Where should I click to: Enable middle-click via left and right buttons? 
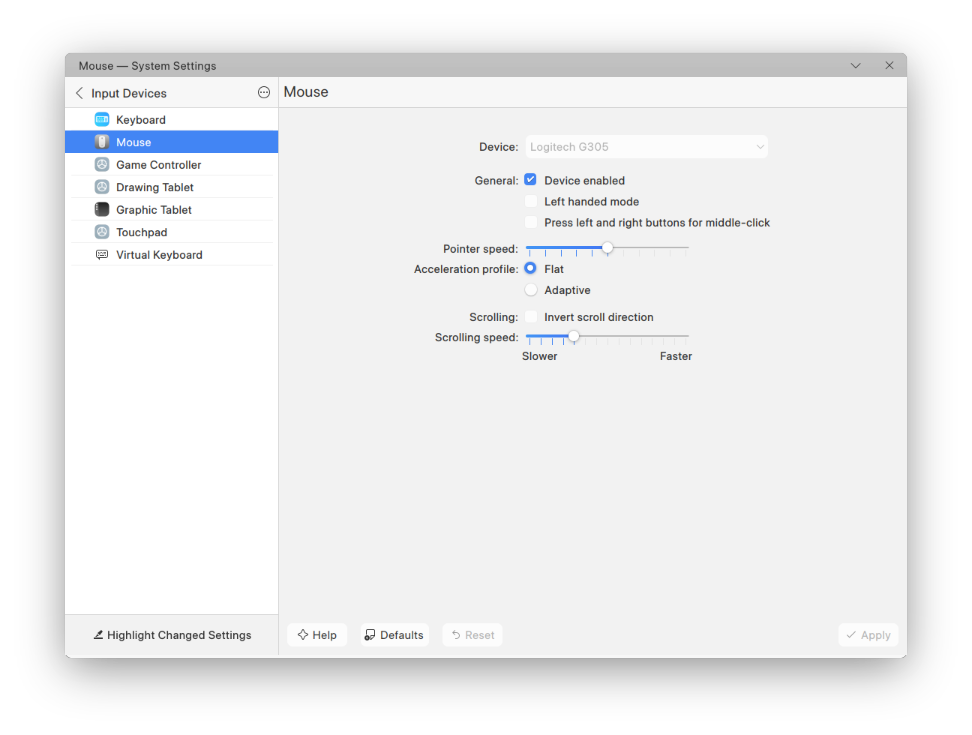(x=531, y=222)
